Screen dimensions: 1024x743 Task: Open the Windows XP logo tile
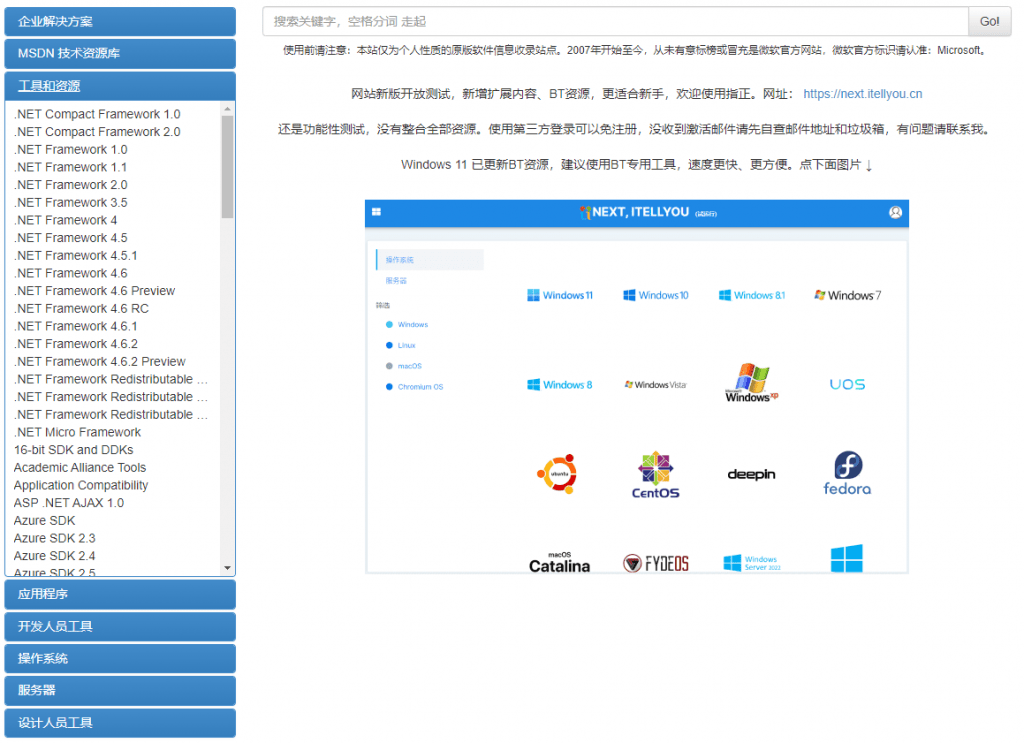pos(752,383)
